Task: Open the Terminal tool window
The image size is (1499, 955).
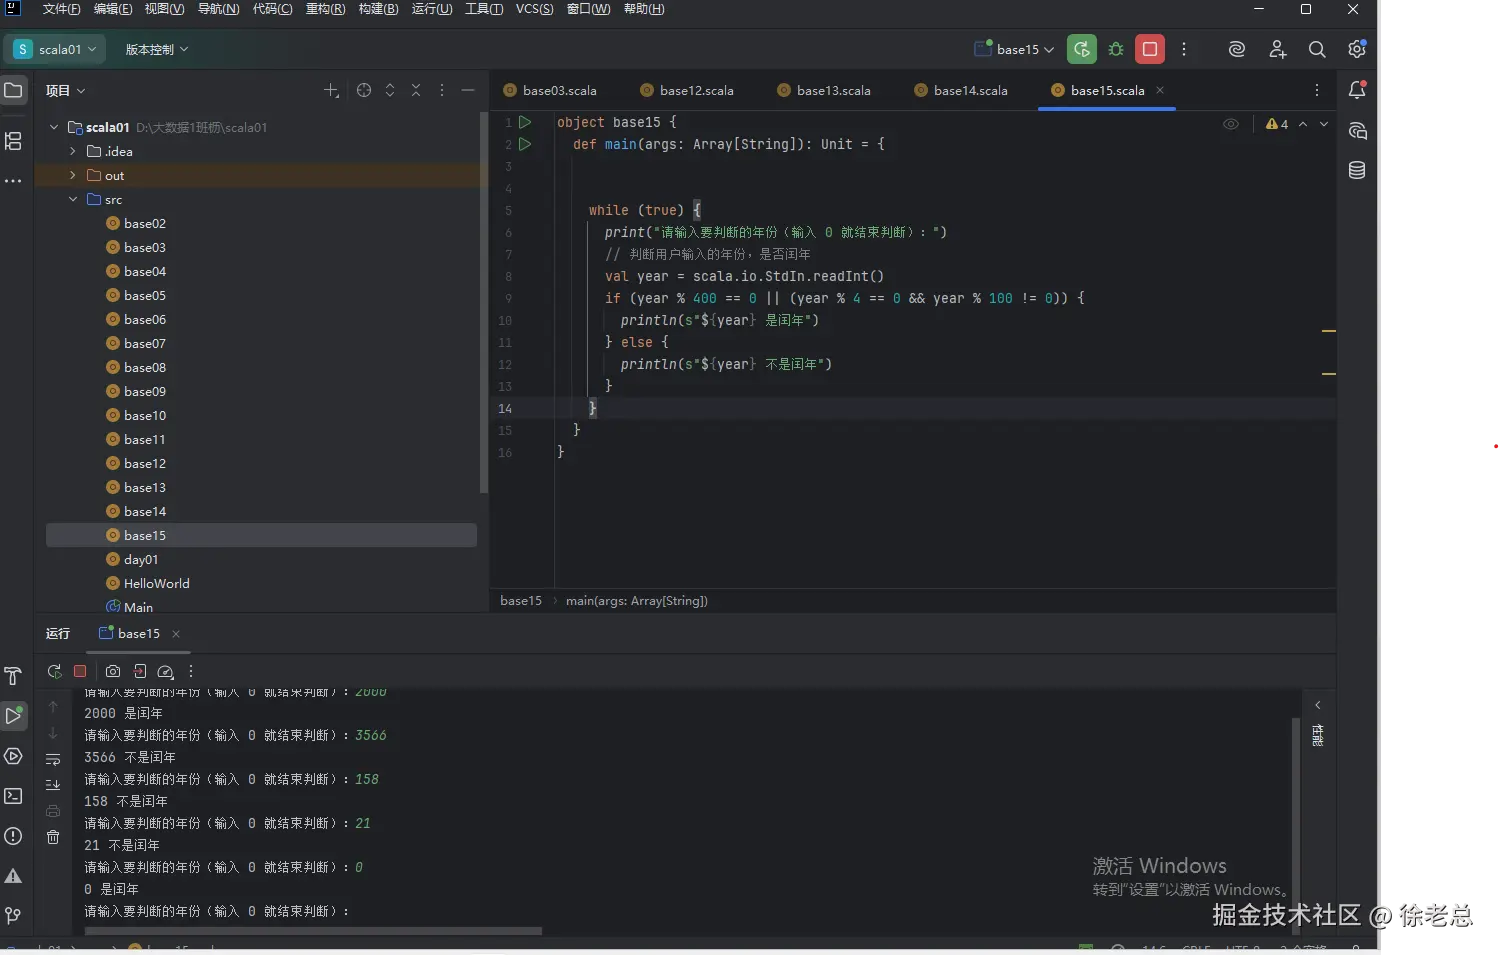Action: (x=13, y=796)
